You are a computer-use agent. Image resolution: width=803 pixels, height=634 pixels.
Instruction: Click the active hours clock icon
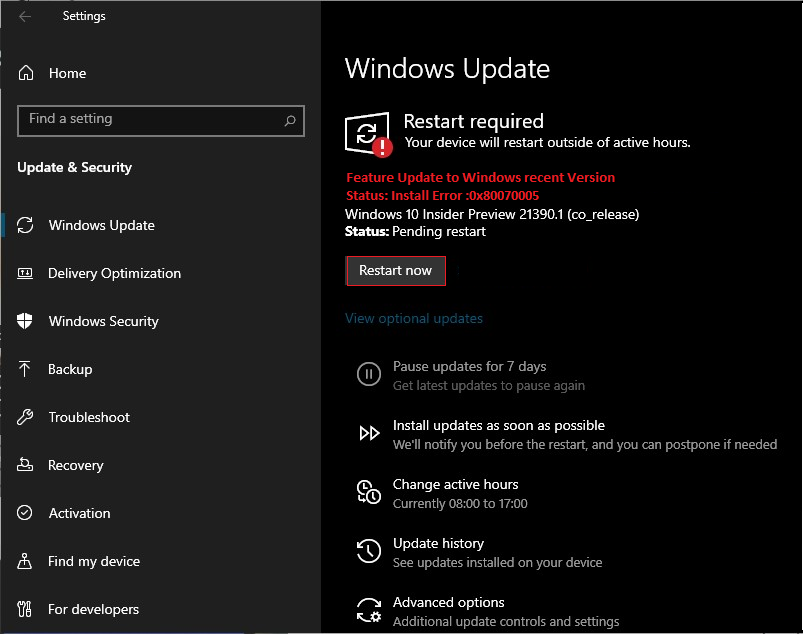[x=369, y=492]
